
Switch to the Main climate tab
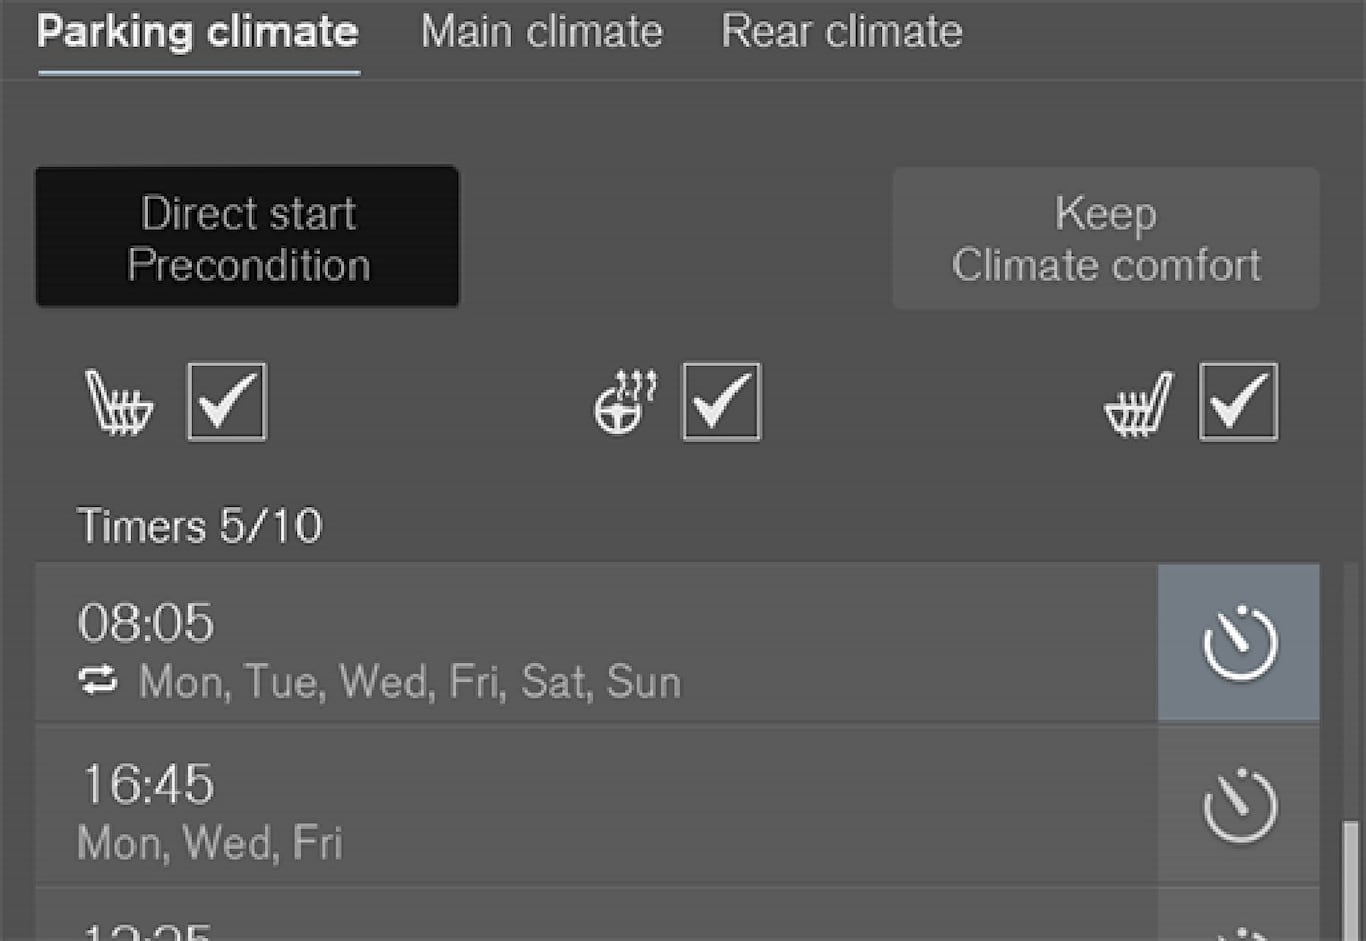click(541, 32)
